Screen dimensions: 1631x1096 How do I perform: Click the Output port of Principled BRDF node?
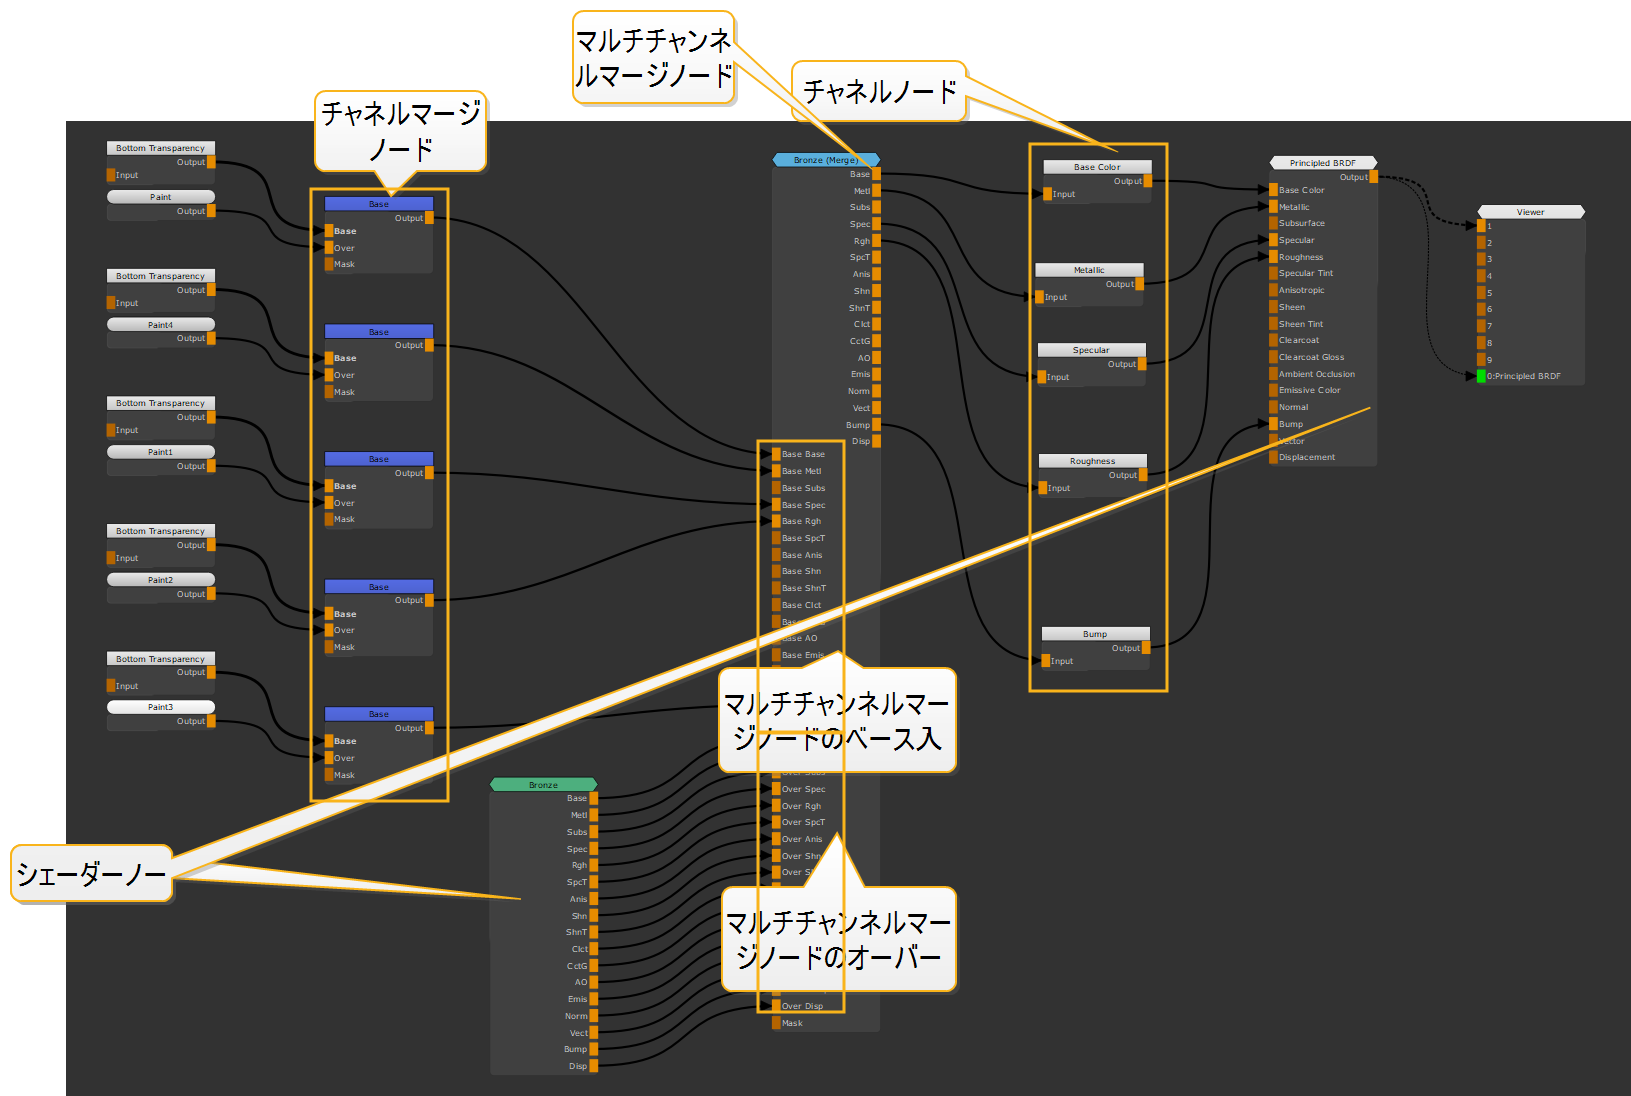[x=1373, y=177]
